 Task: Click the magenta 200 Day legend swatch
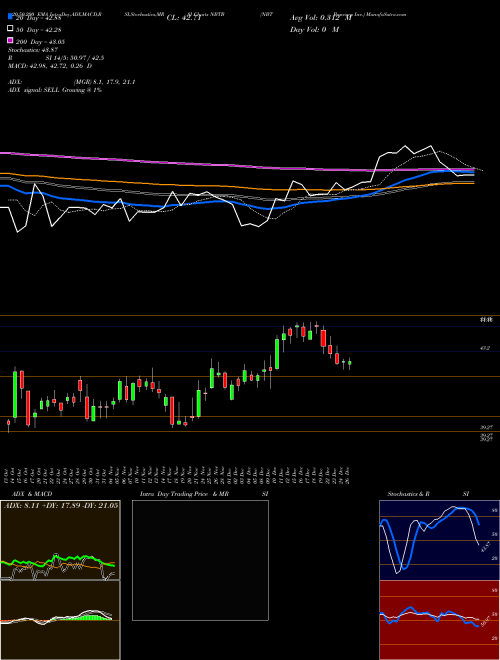pyautogui.click(x=10, y=40)
